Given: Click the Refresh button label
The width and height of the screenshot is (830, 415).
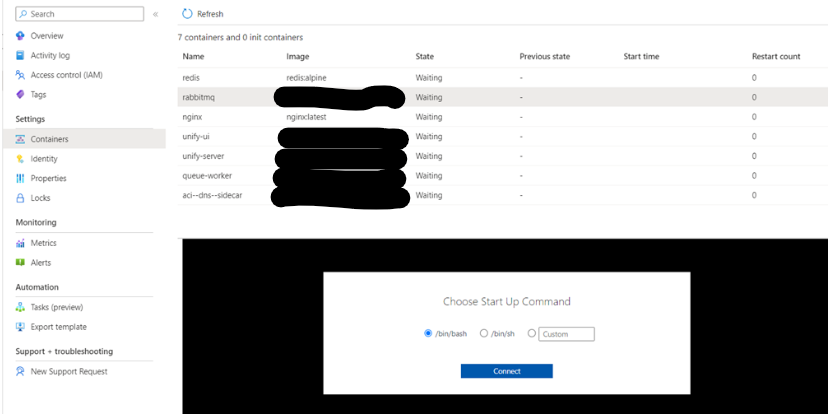Looking at the screenshot, I should click(210, 14).
